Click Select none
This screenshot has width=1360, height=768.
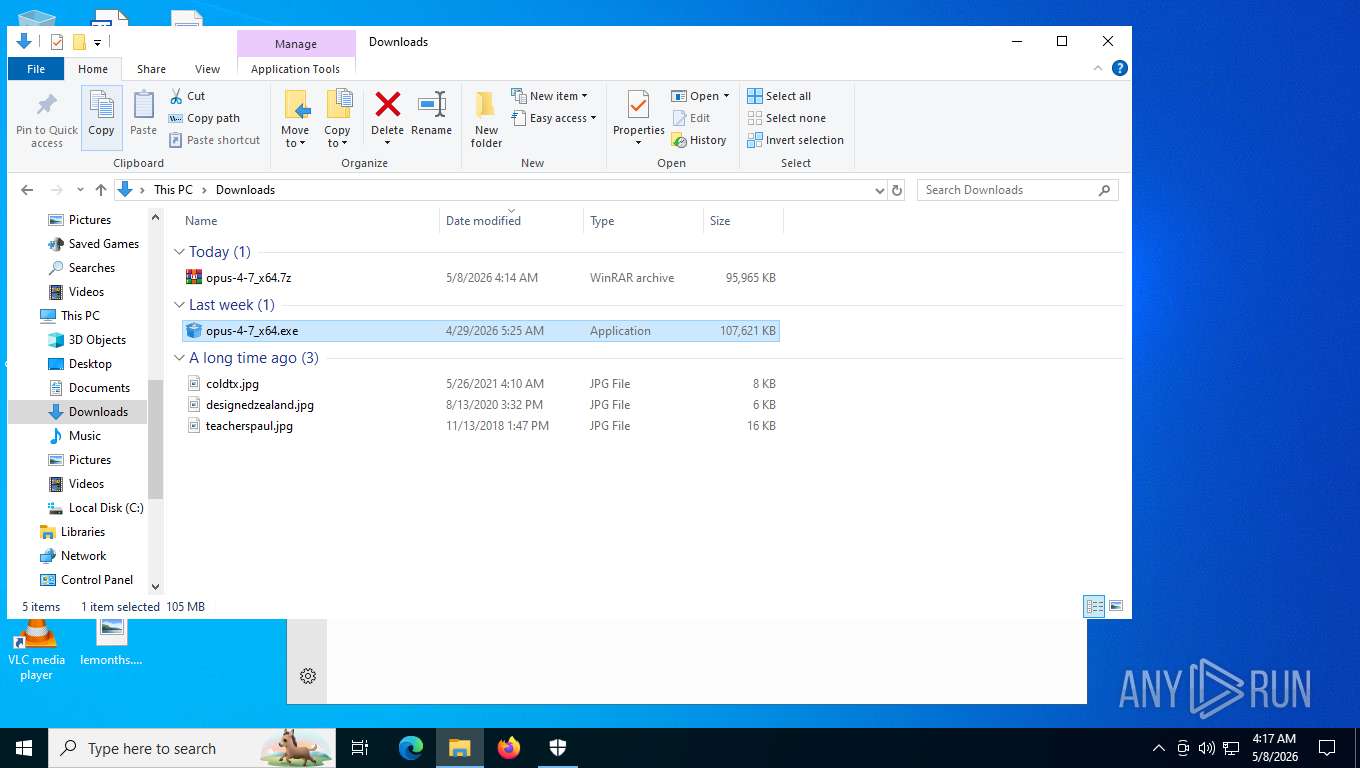pyautogui.click(x=786, y=118)
